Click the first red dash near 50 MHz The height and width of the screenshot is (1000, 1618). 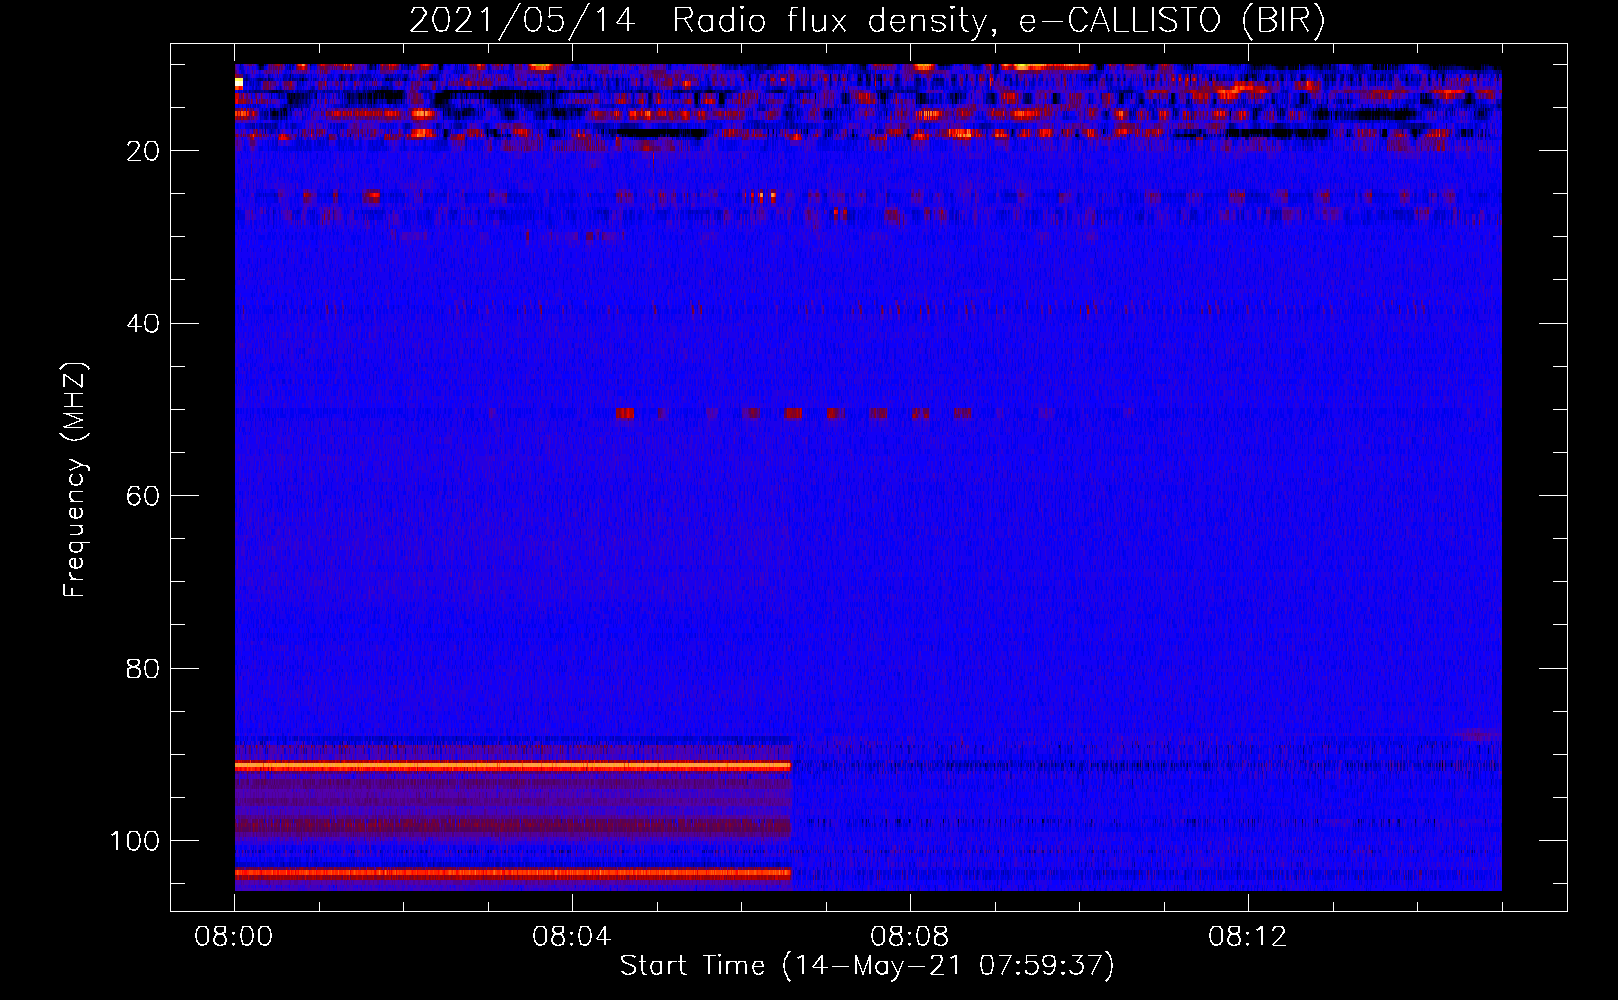(x=625, y=413)
